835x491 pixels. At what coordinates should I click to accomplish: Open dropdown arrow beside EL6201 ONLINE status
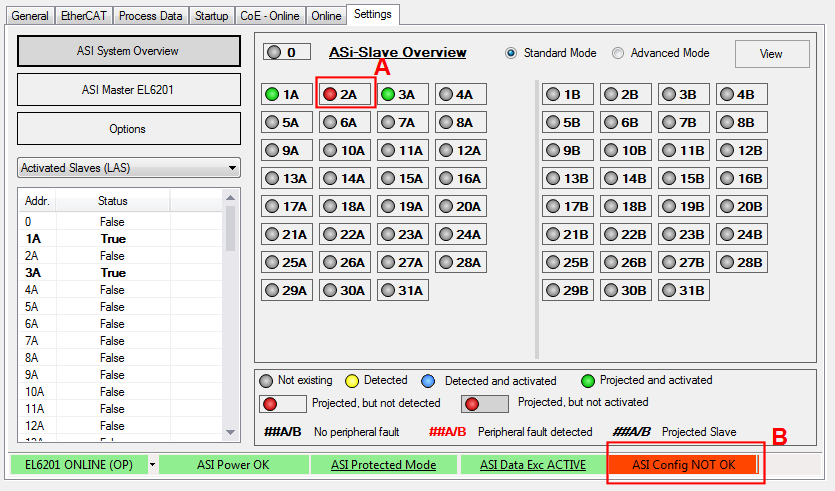click(152, 465)
